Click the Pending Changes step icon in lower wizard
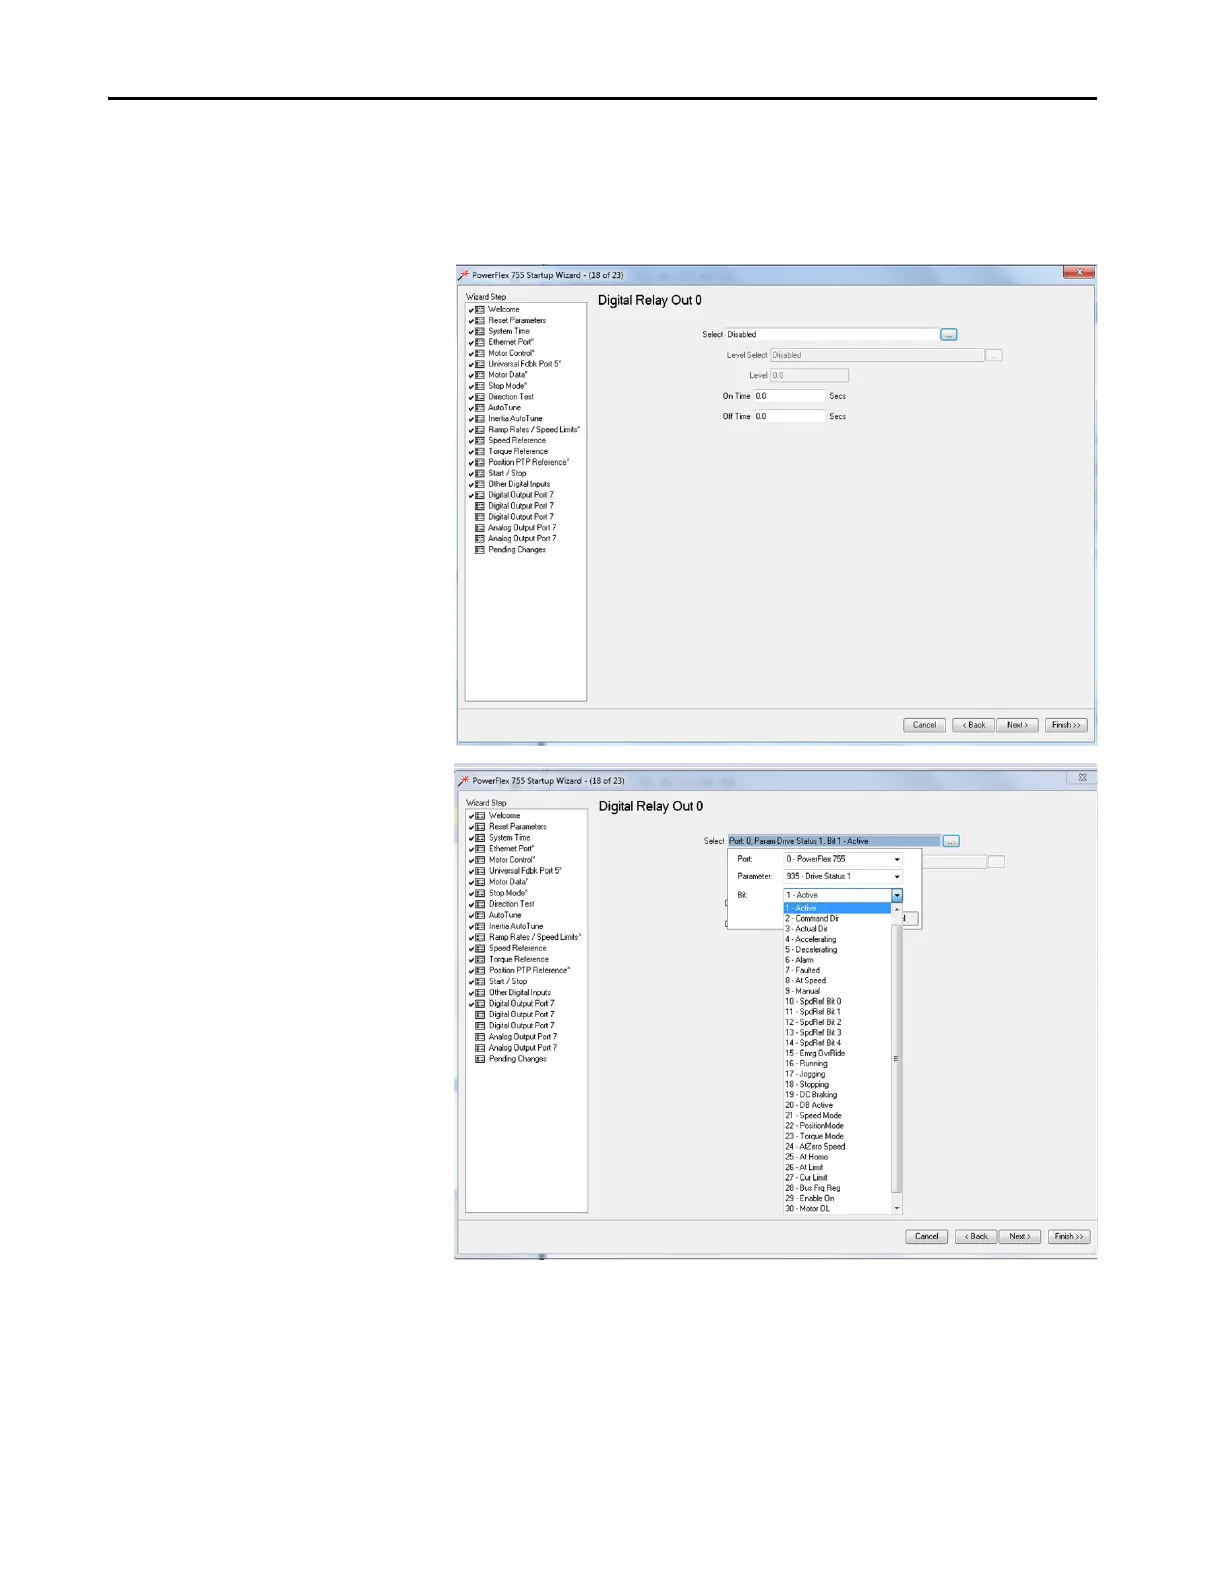The height and width of the screenshot is (1584, 1224). tap(481, 1059)
